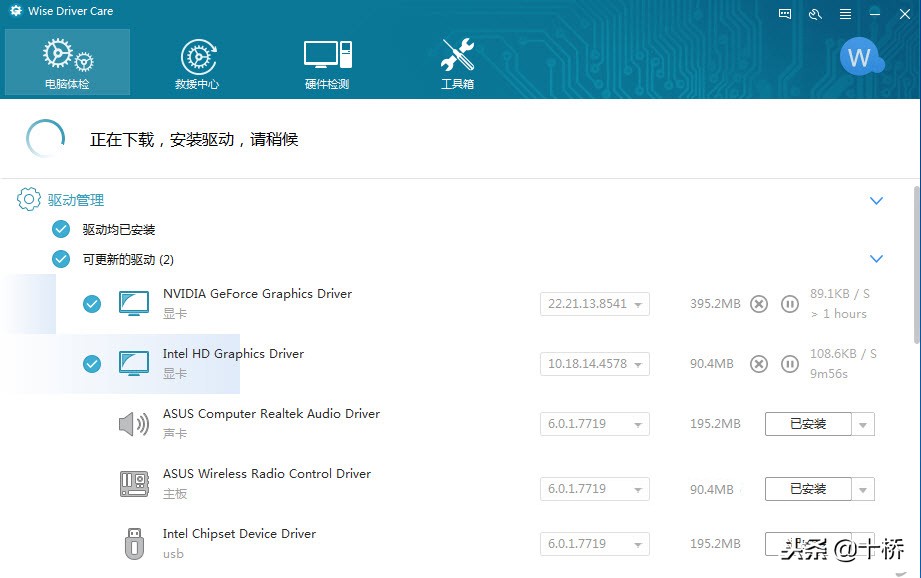This screenshot has height=578, width=921.
Task: Open the 救援中心 (Rescue Center) section
Action: (197, 61)
